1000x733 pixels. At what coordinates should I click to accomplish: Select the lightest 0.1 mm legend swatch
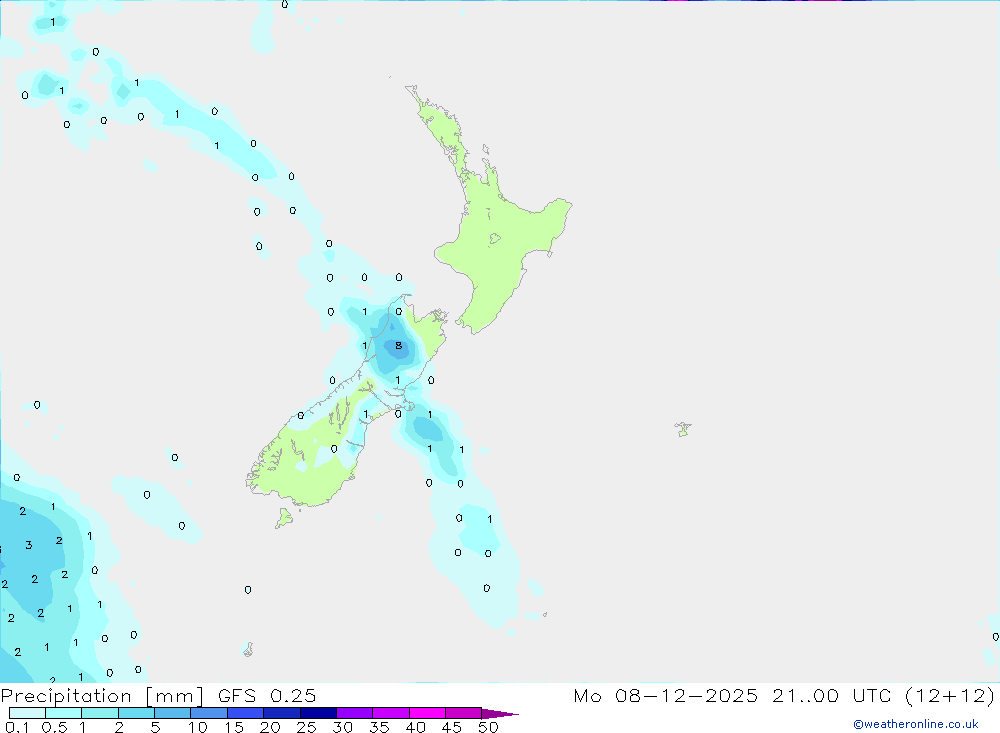pos(27,713)
